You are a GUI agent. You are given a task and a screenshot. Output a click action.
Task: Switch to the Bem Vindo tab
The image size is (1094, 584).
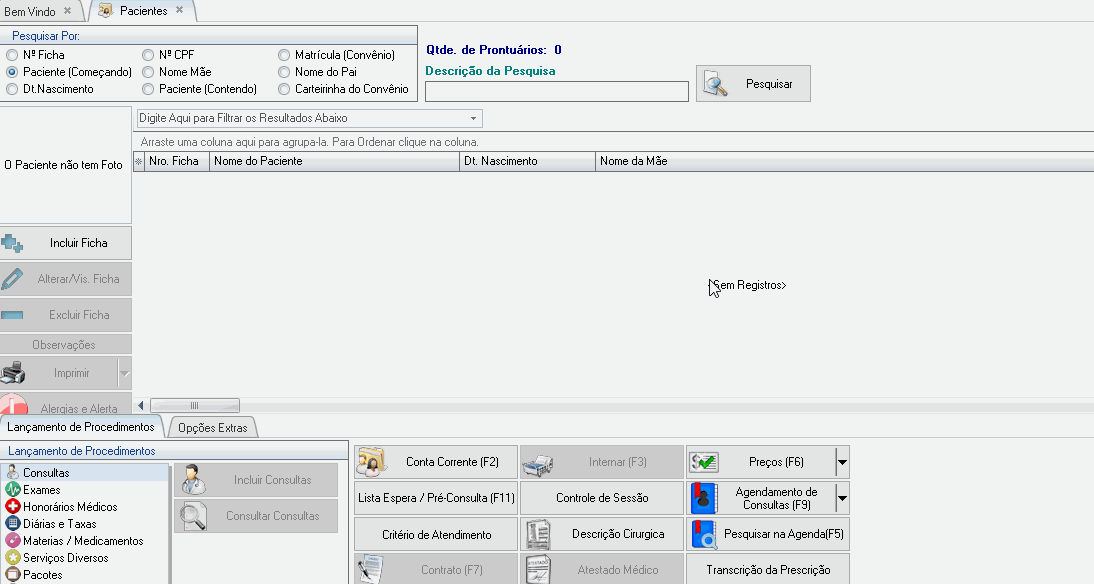pos(30,11)
